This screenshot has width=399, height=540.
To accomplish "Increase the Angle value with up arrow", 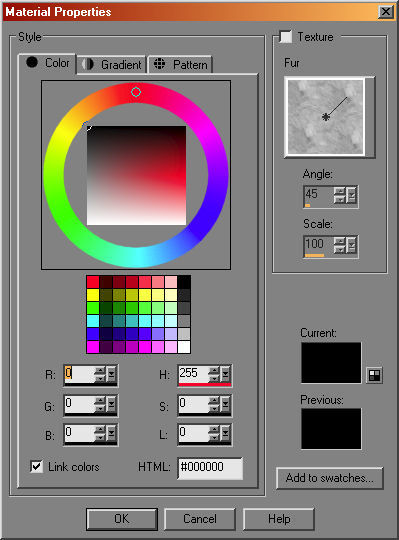I will [x=339, y=191].
